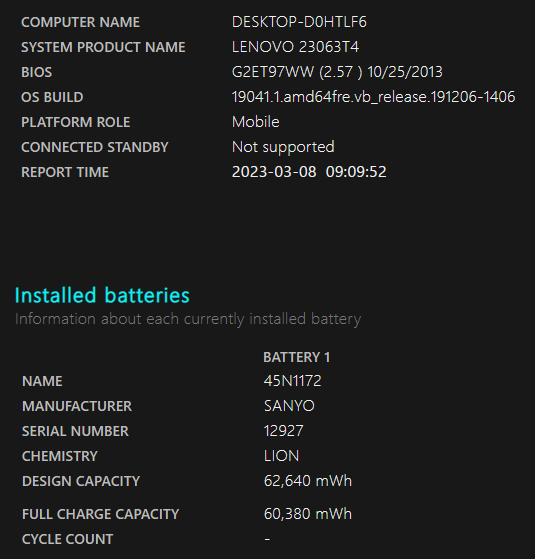Click the FULL CHARGE CAPACITY label

point(101,514)
